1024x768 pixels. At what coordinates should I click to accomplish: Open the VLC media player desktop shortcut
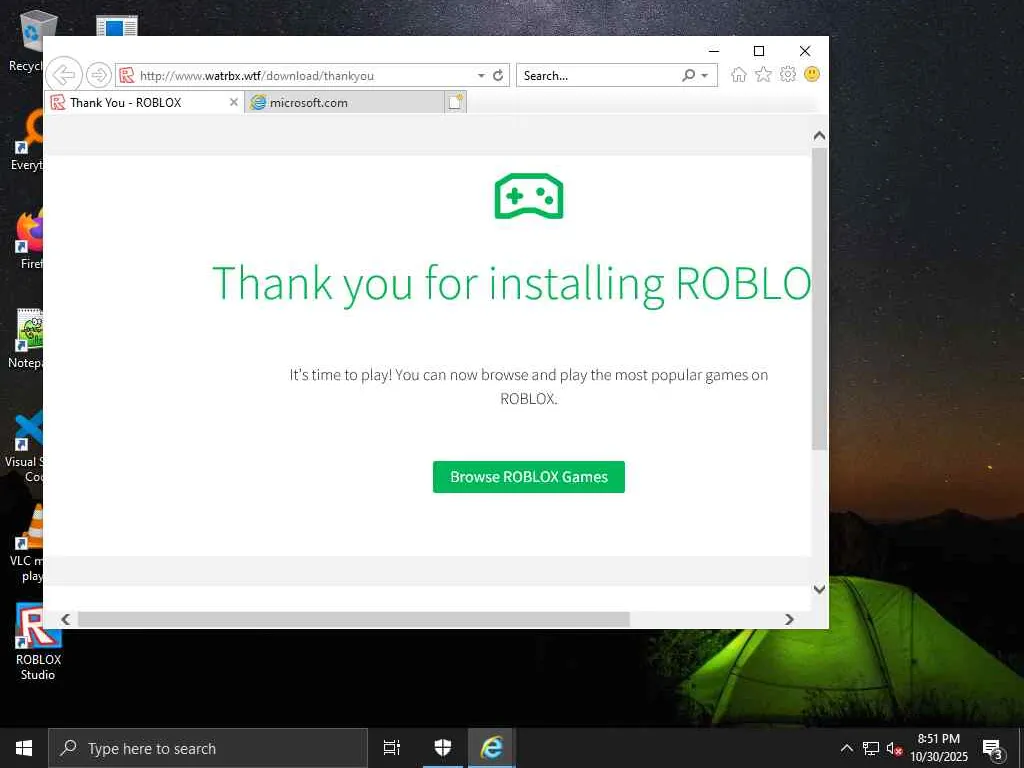tap(27, 543)
